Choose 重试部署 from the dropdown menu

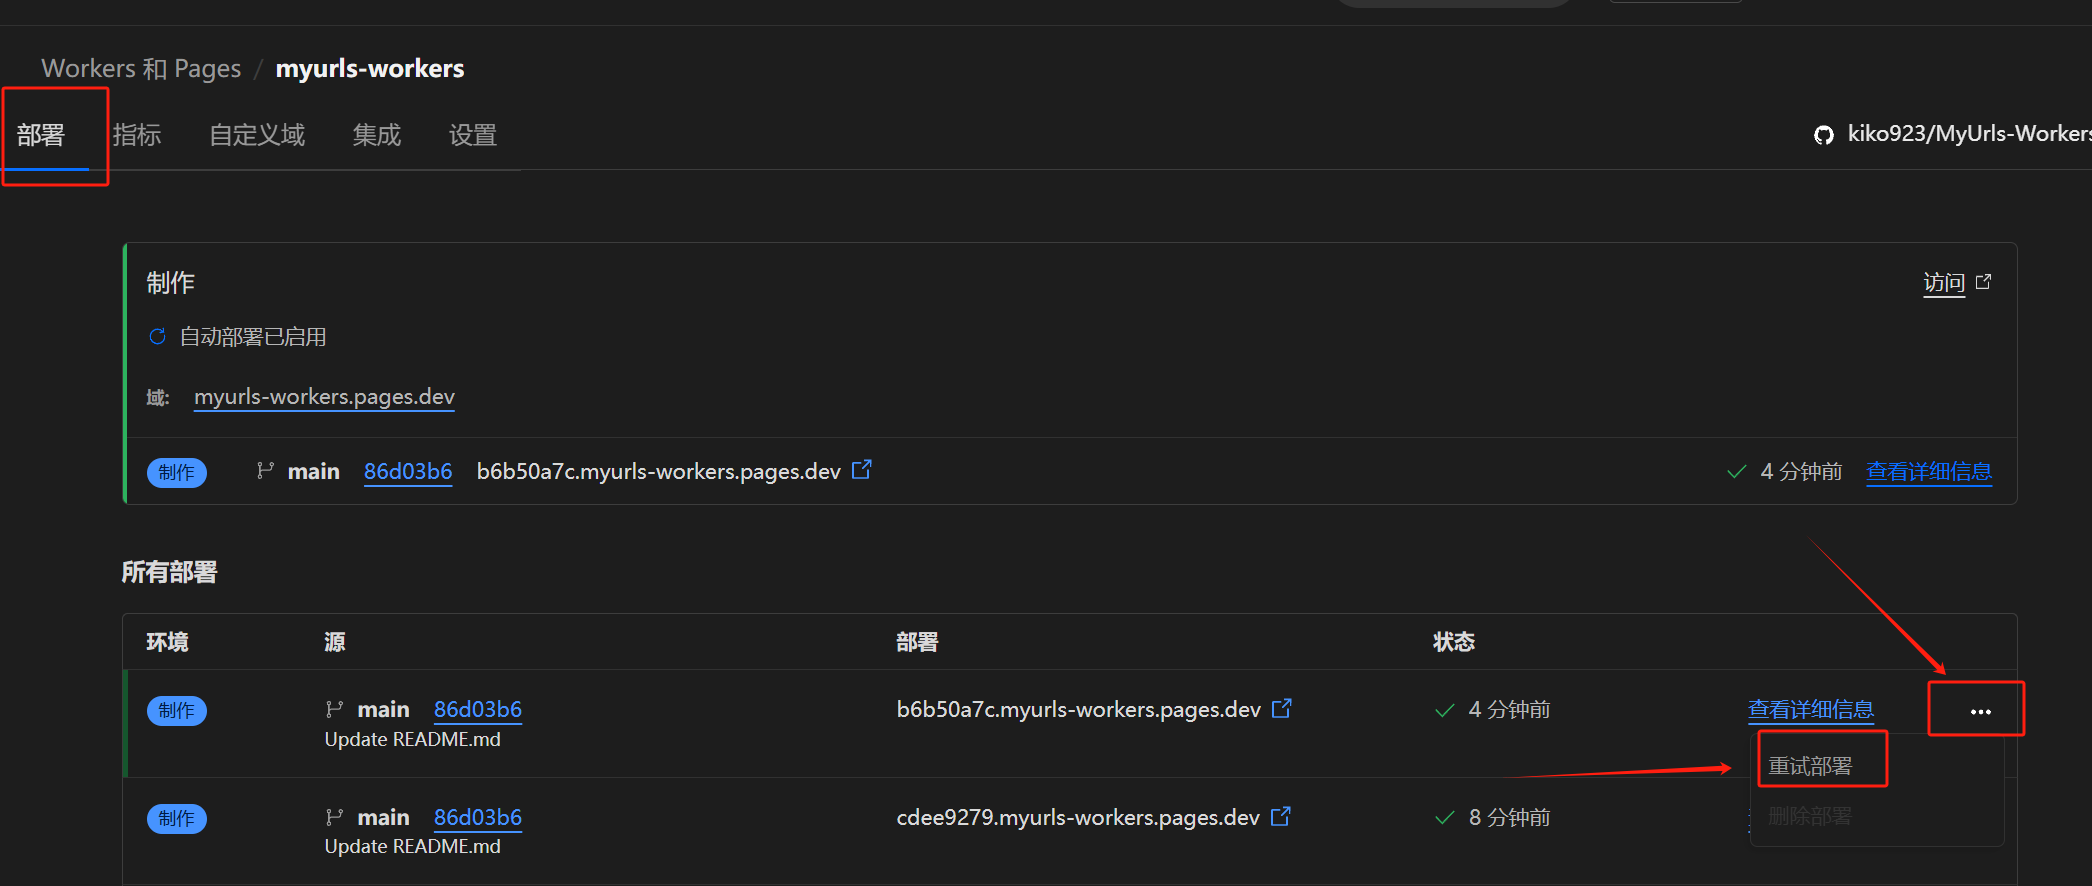(1810, 766)
